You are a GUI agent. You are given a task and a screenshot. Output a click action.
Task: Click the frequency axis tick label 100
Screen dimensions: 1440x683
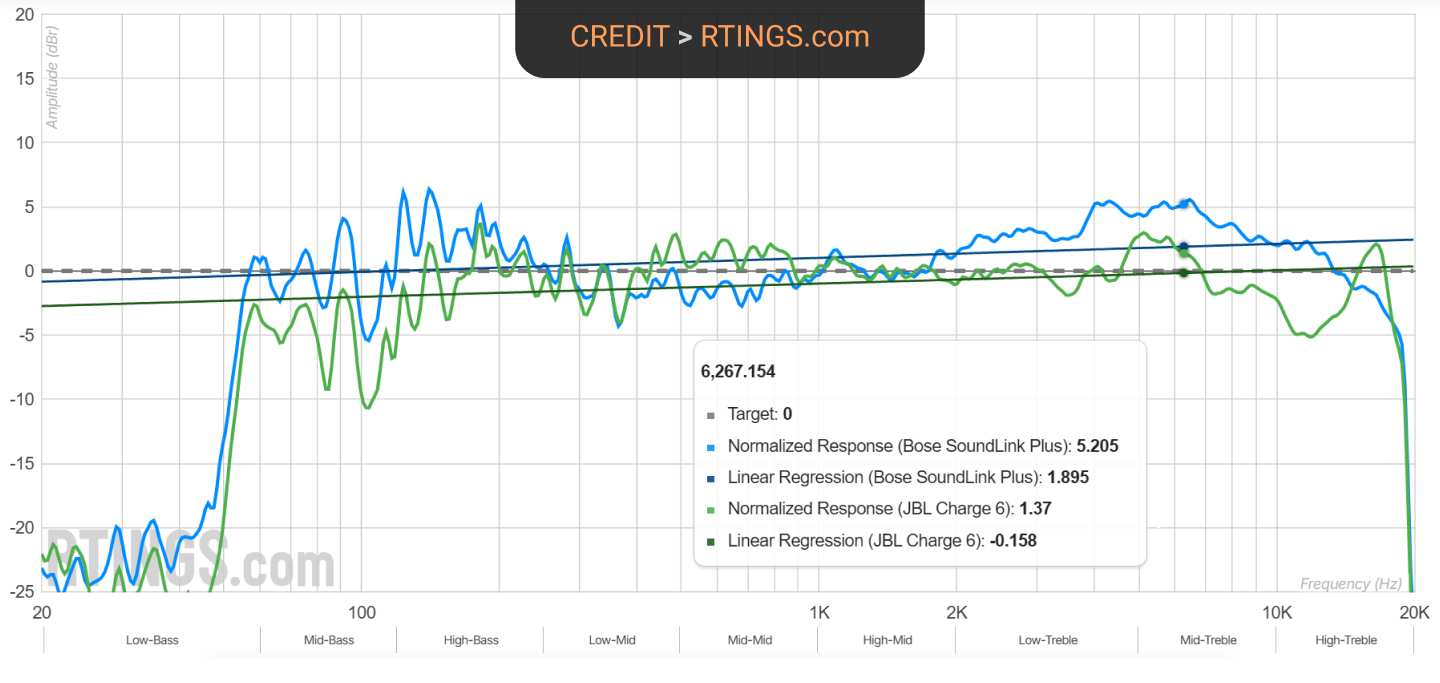[x=361, y=611]
